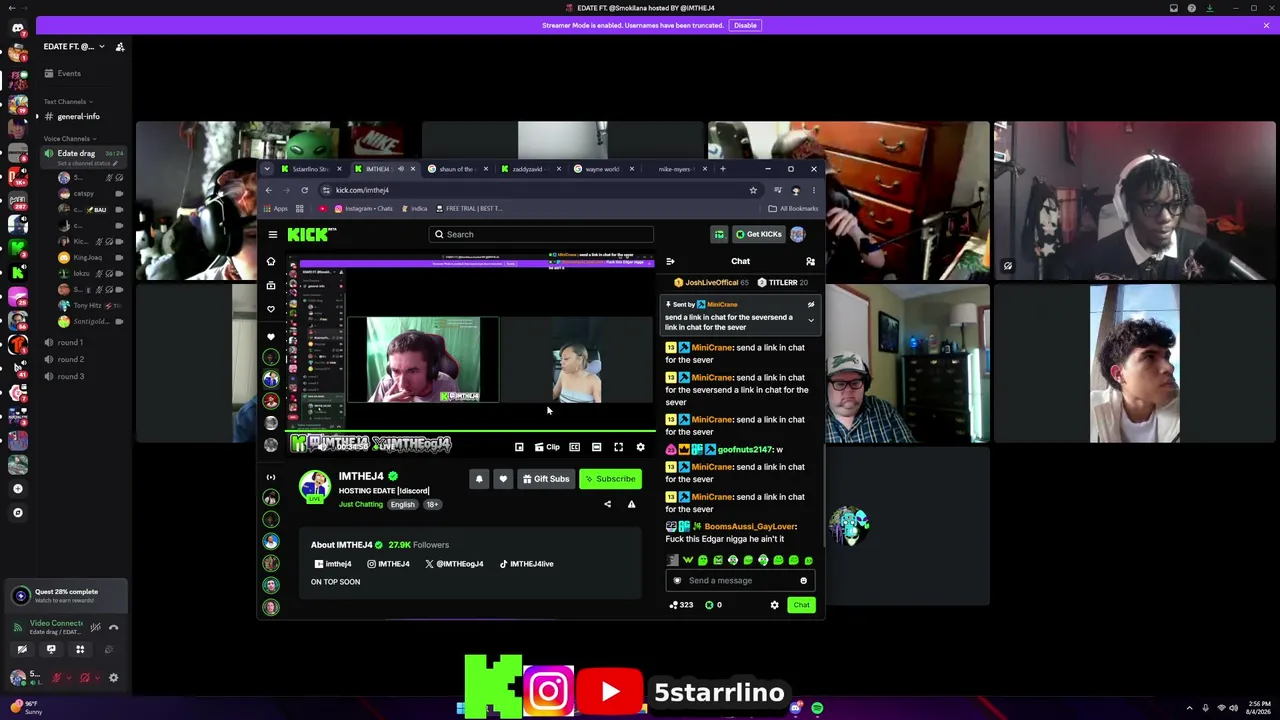The width and height of the screenshot is (1280, 720).
Task: Open Discord user settings gear
Action: pyautogui.click(x=113, y=678)
